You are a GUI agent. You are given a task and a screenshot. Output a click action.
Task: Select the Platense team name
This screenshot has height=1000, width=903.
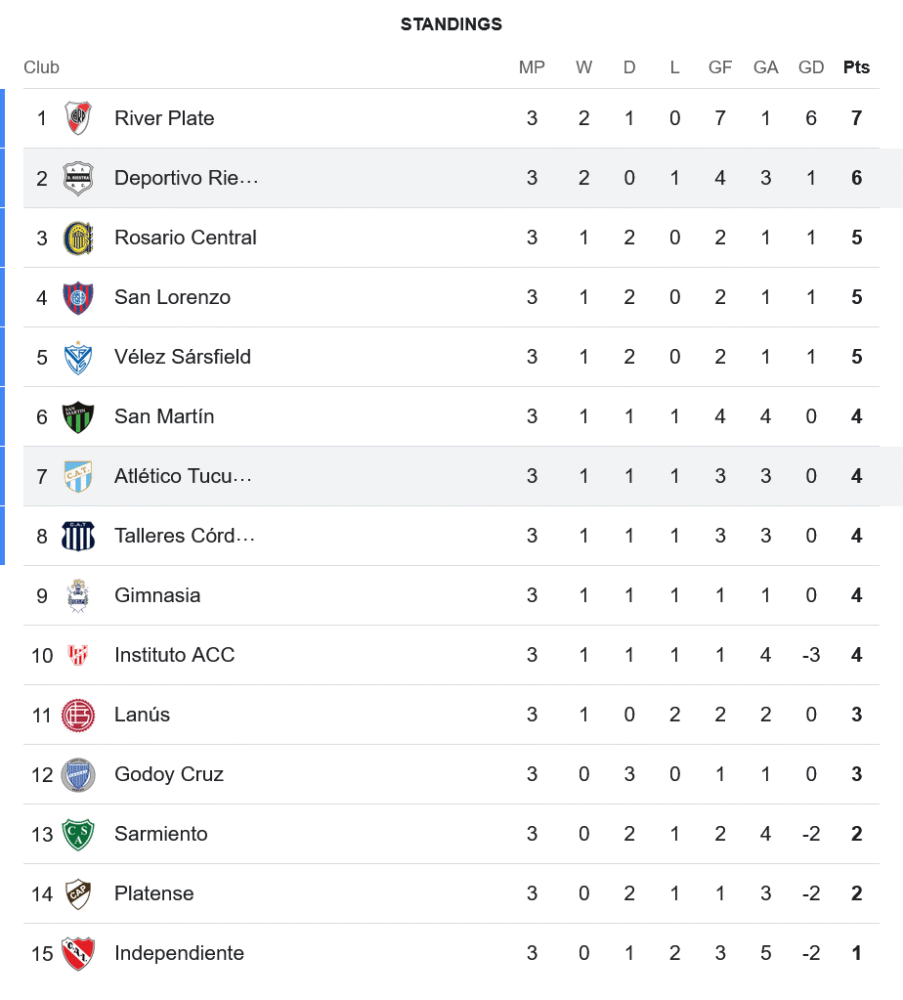coord(154,893)
